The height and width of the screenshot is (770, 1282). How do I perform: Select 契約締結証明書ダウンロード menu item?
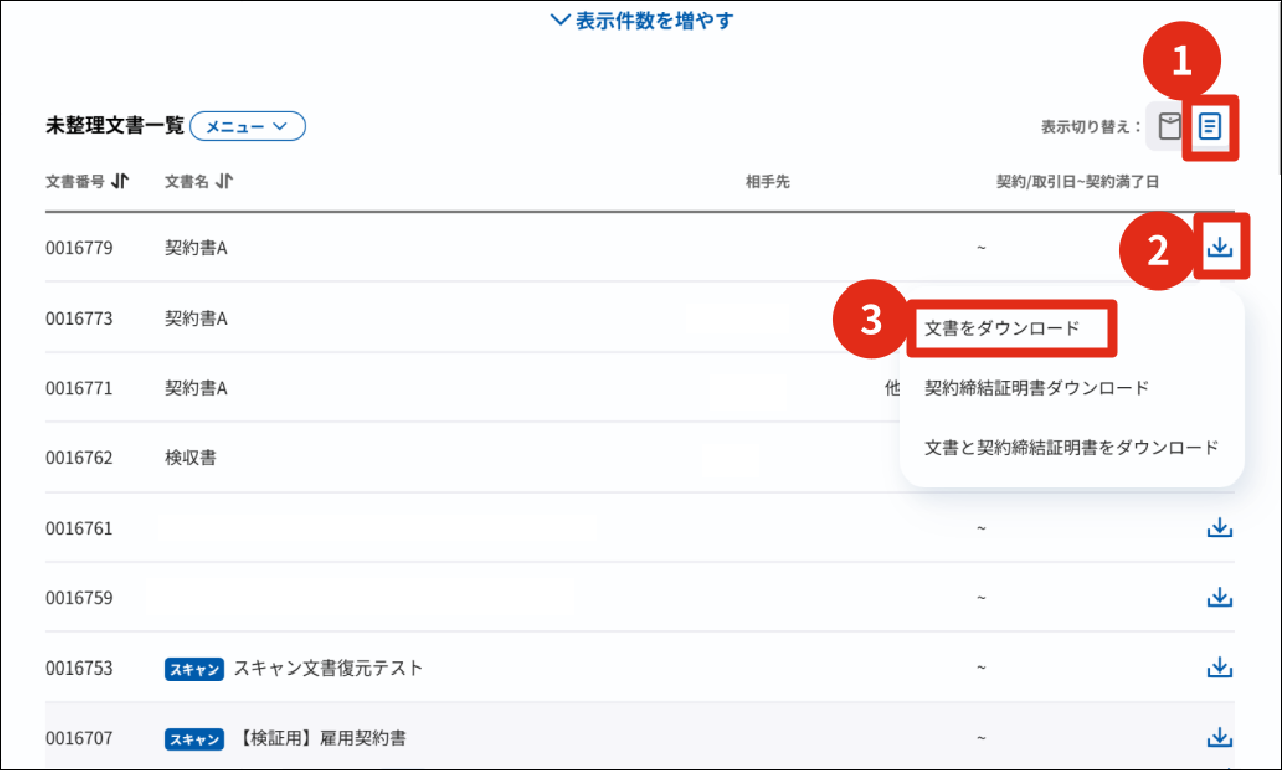(x=1037, y=388)
